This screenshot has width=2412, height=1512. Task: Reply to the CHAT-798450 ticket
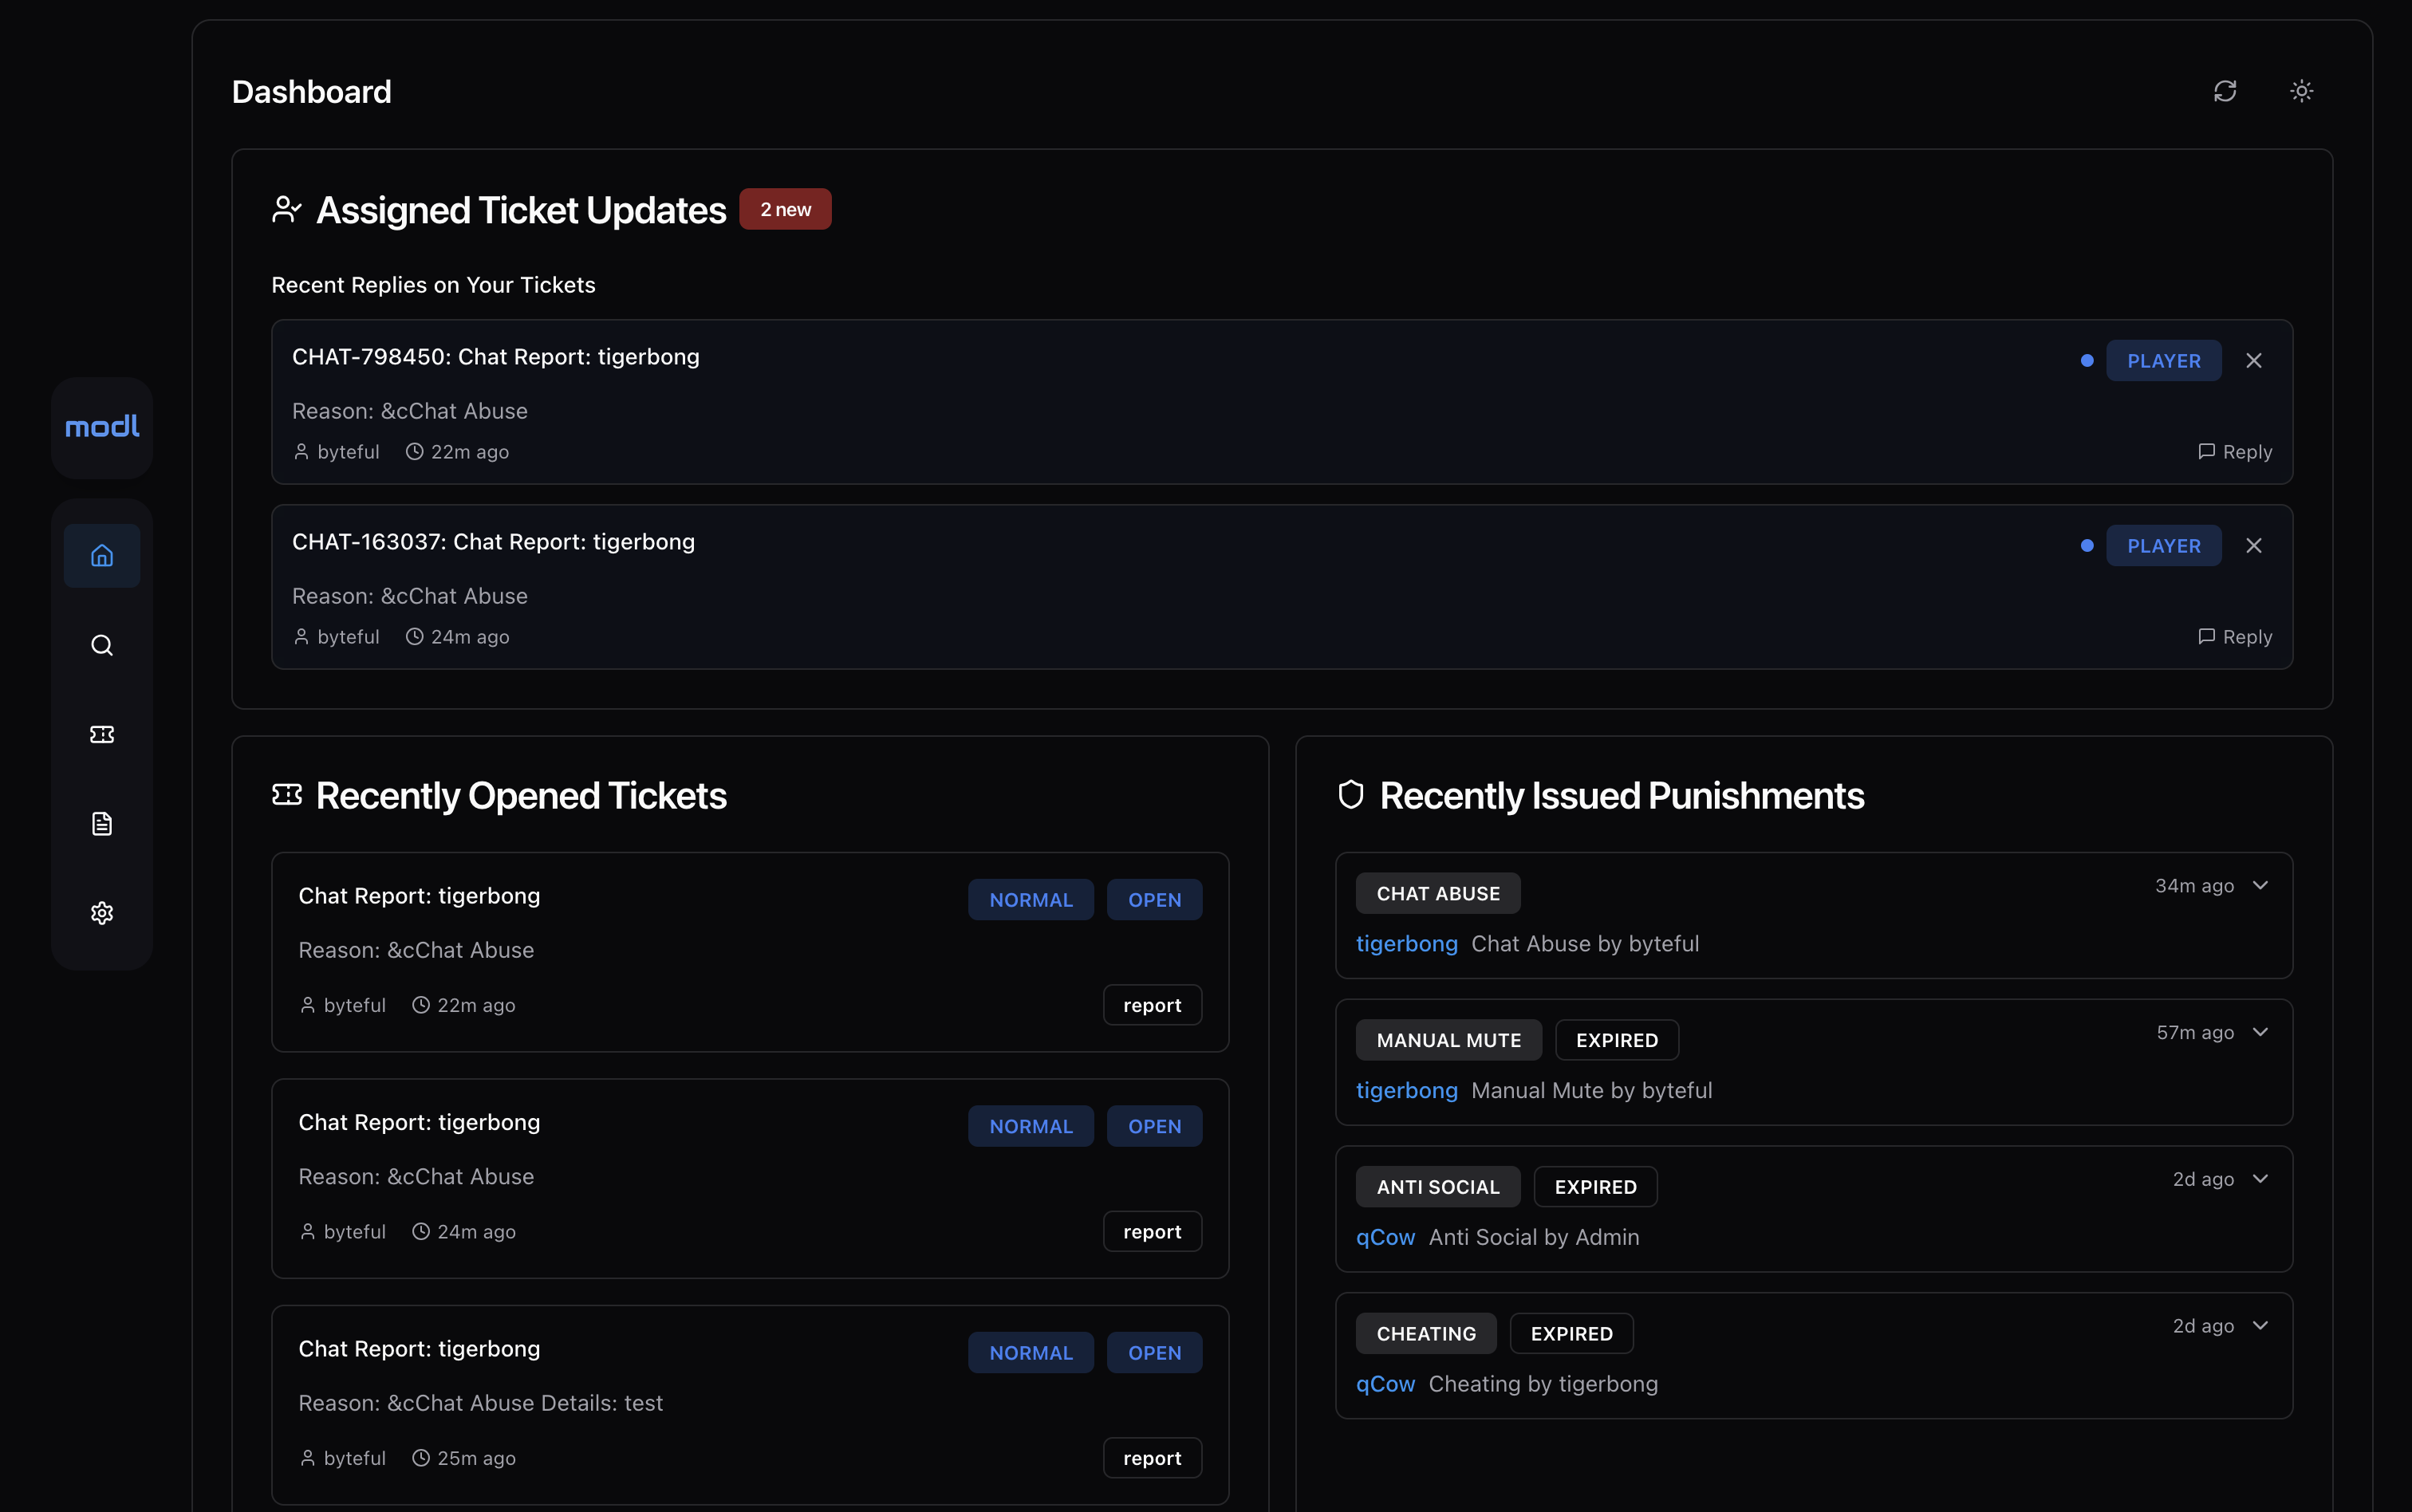click(2235, 452)
